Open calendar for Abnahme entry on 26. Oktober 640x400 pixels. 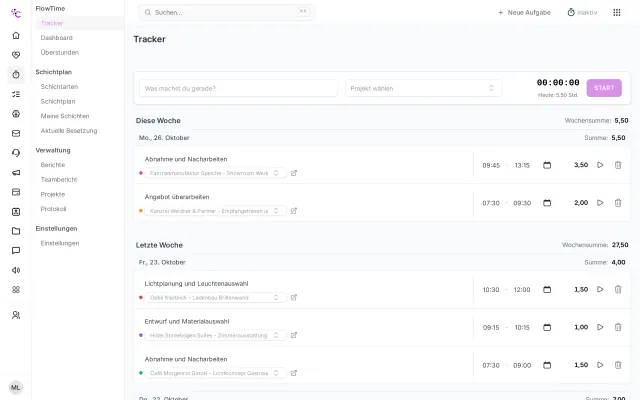(547, 165)
